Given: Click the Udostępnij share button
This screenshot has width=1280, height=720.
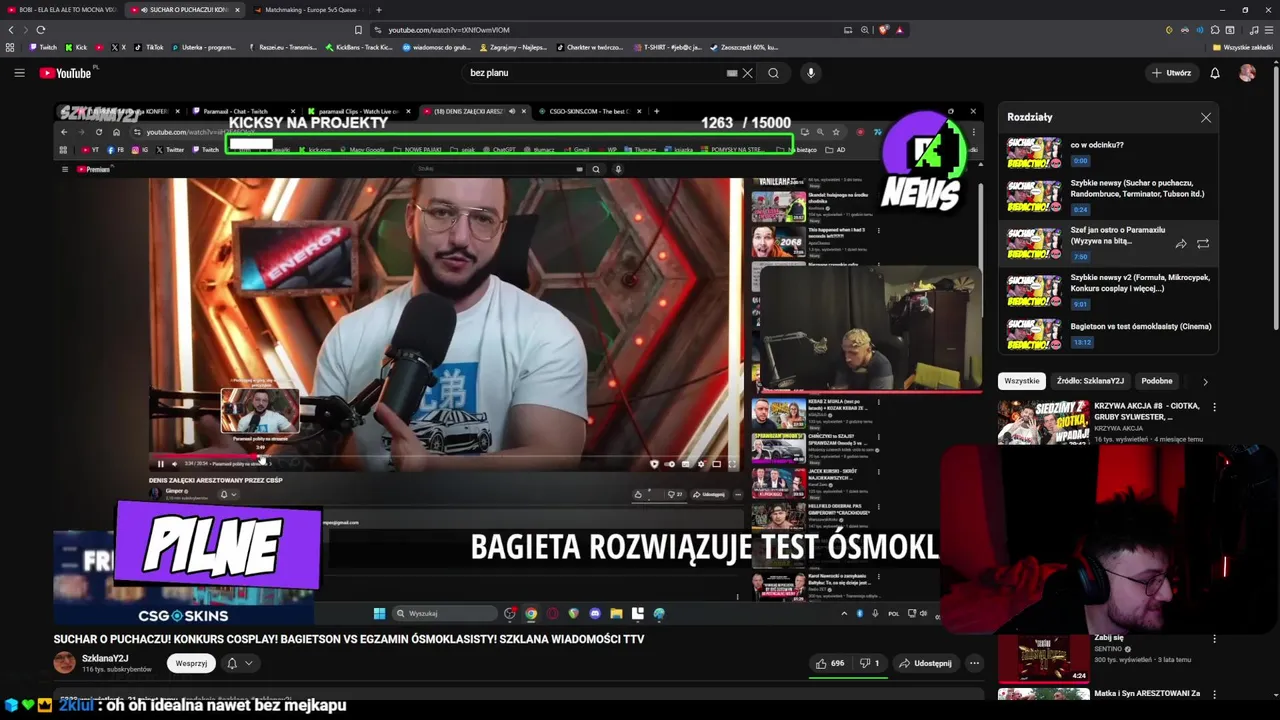Looking at the screenshot, I should click(x=925, y=663).
